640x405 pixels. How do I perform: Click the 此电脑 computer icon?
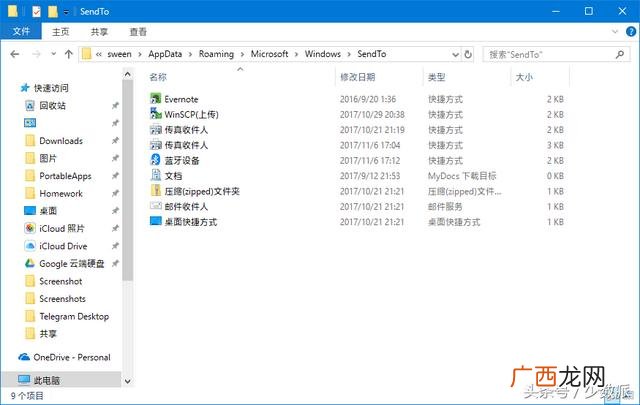(24, 380)
